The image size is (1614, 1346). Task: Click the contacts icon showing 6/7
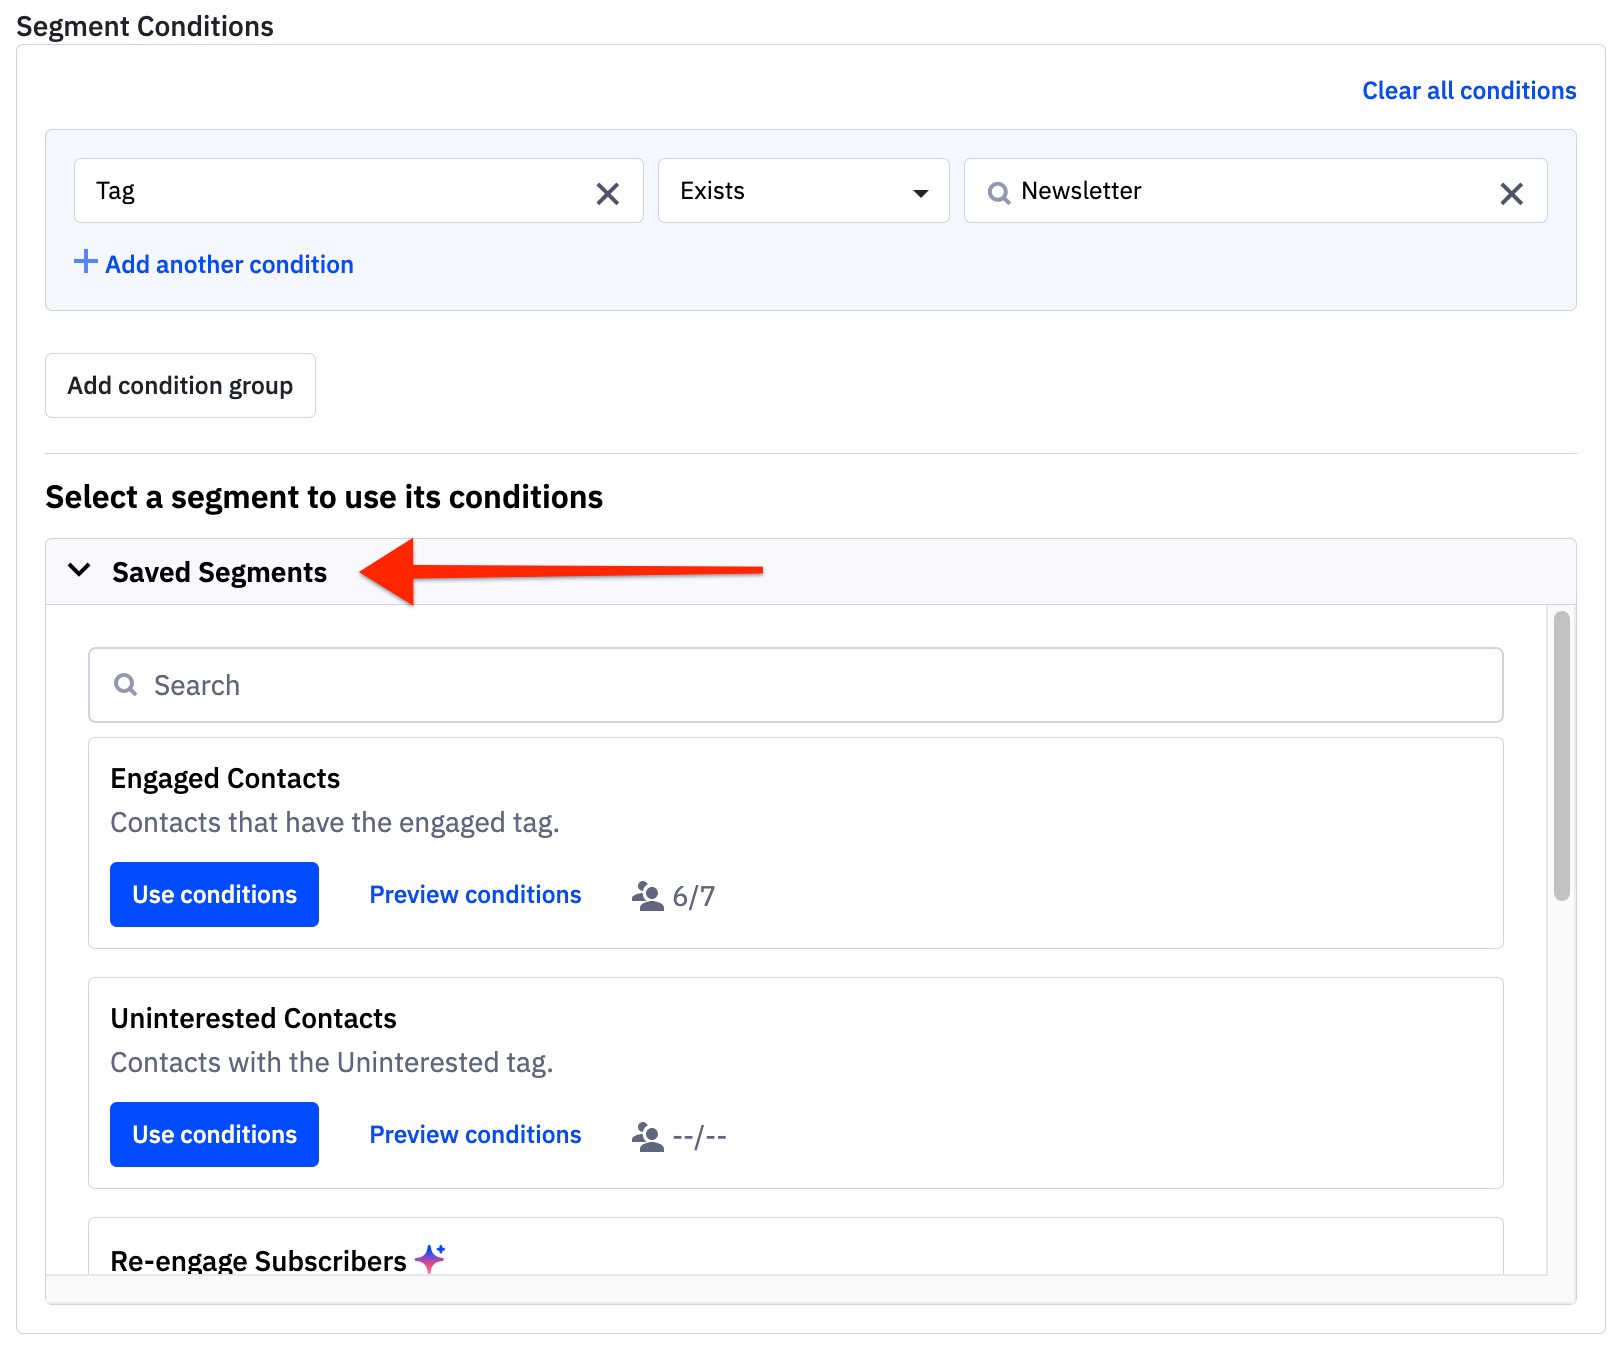[x=646, y=894]
